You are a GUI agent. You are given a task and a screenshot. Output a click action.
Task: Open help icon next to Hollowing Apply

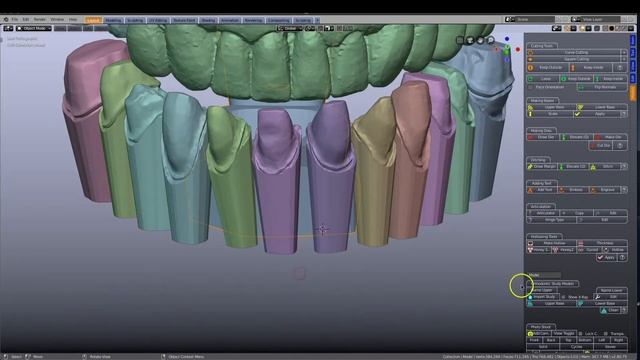tap(622, 258)
